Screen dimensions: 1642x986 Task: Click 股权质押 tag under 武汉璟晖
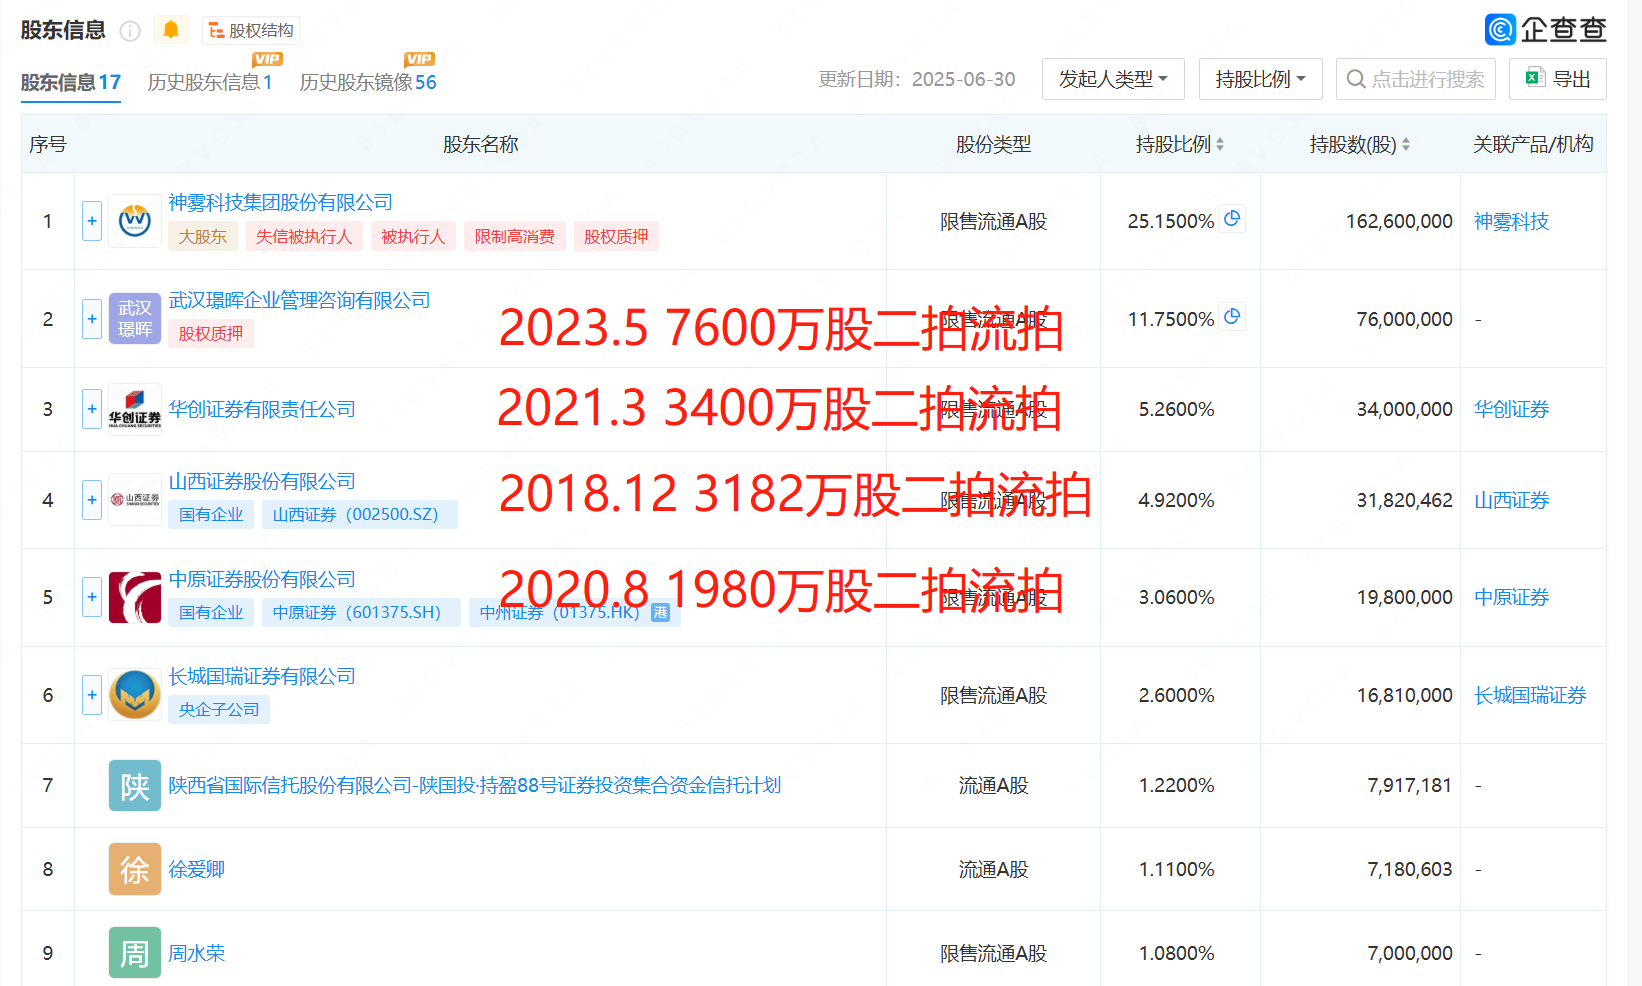point(211,333)
